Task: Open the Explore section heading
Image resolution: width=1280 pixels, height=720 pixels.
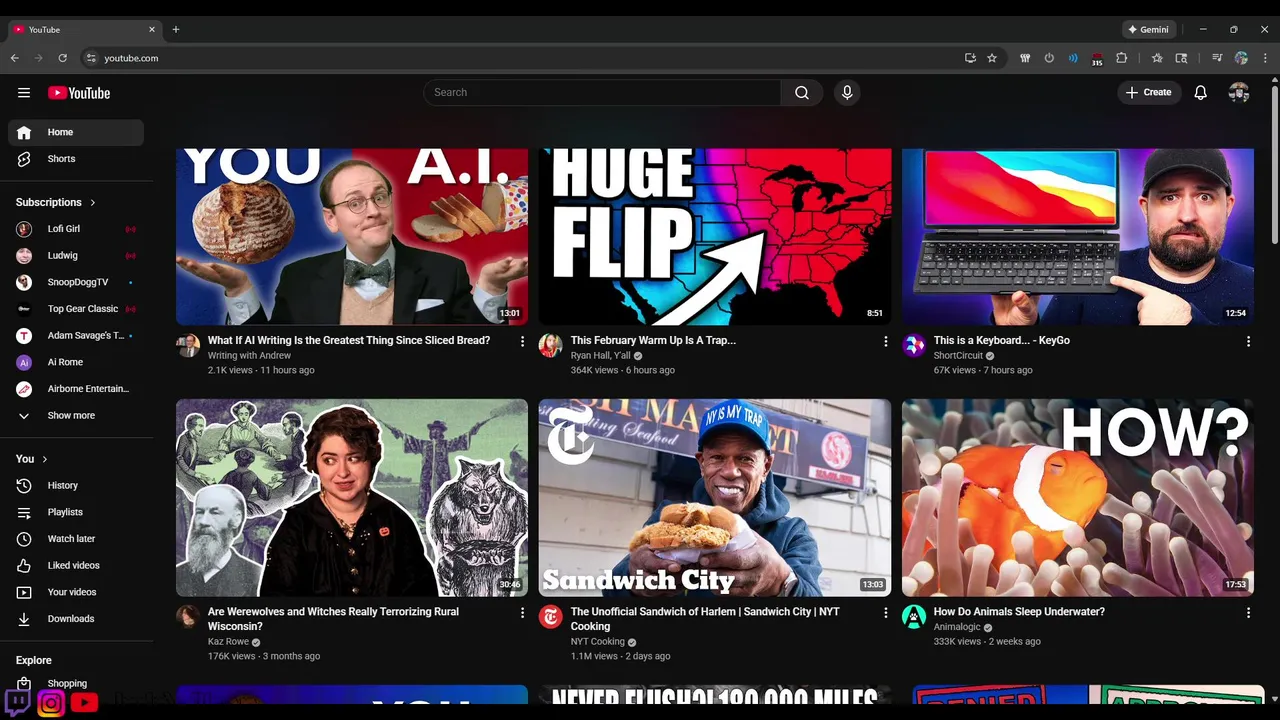Action: (34, 660)
